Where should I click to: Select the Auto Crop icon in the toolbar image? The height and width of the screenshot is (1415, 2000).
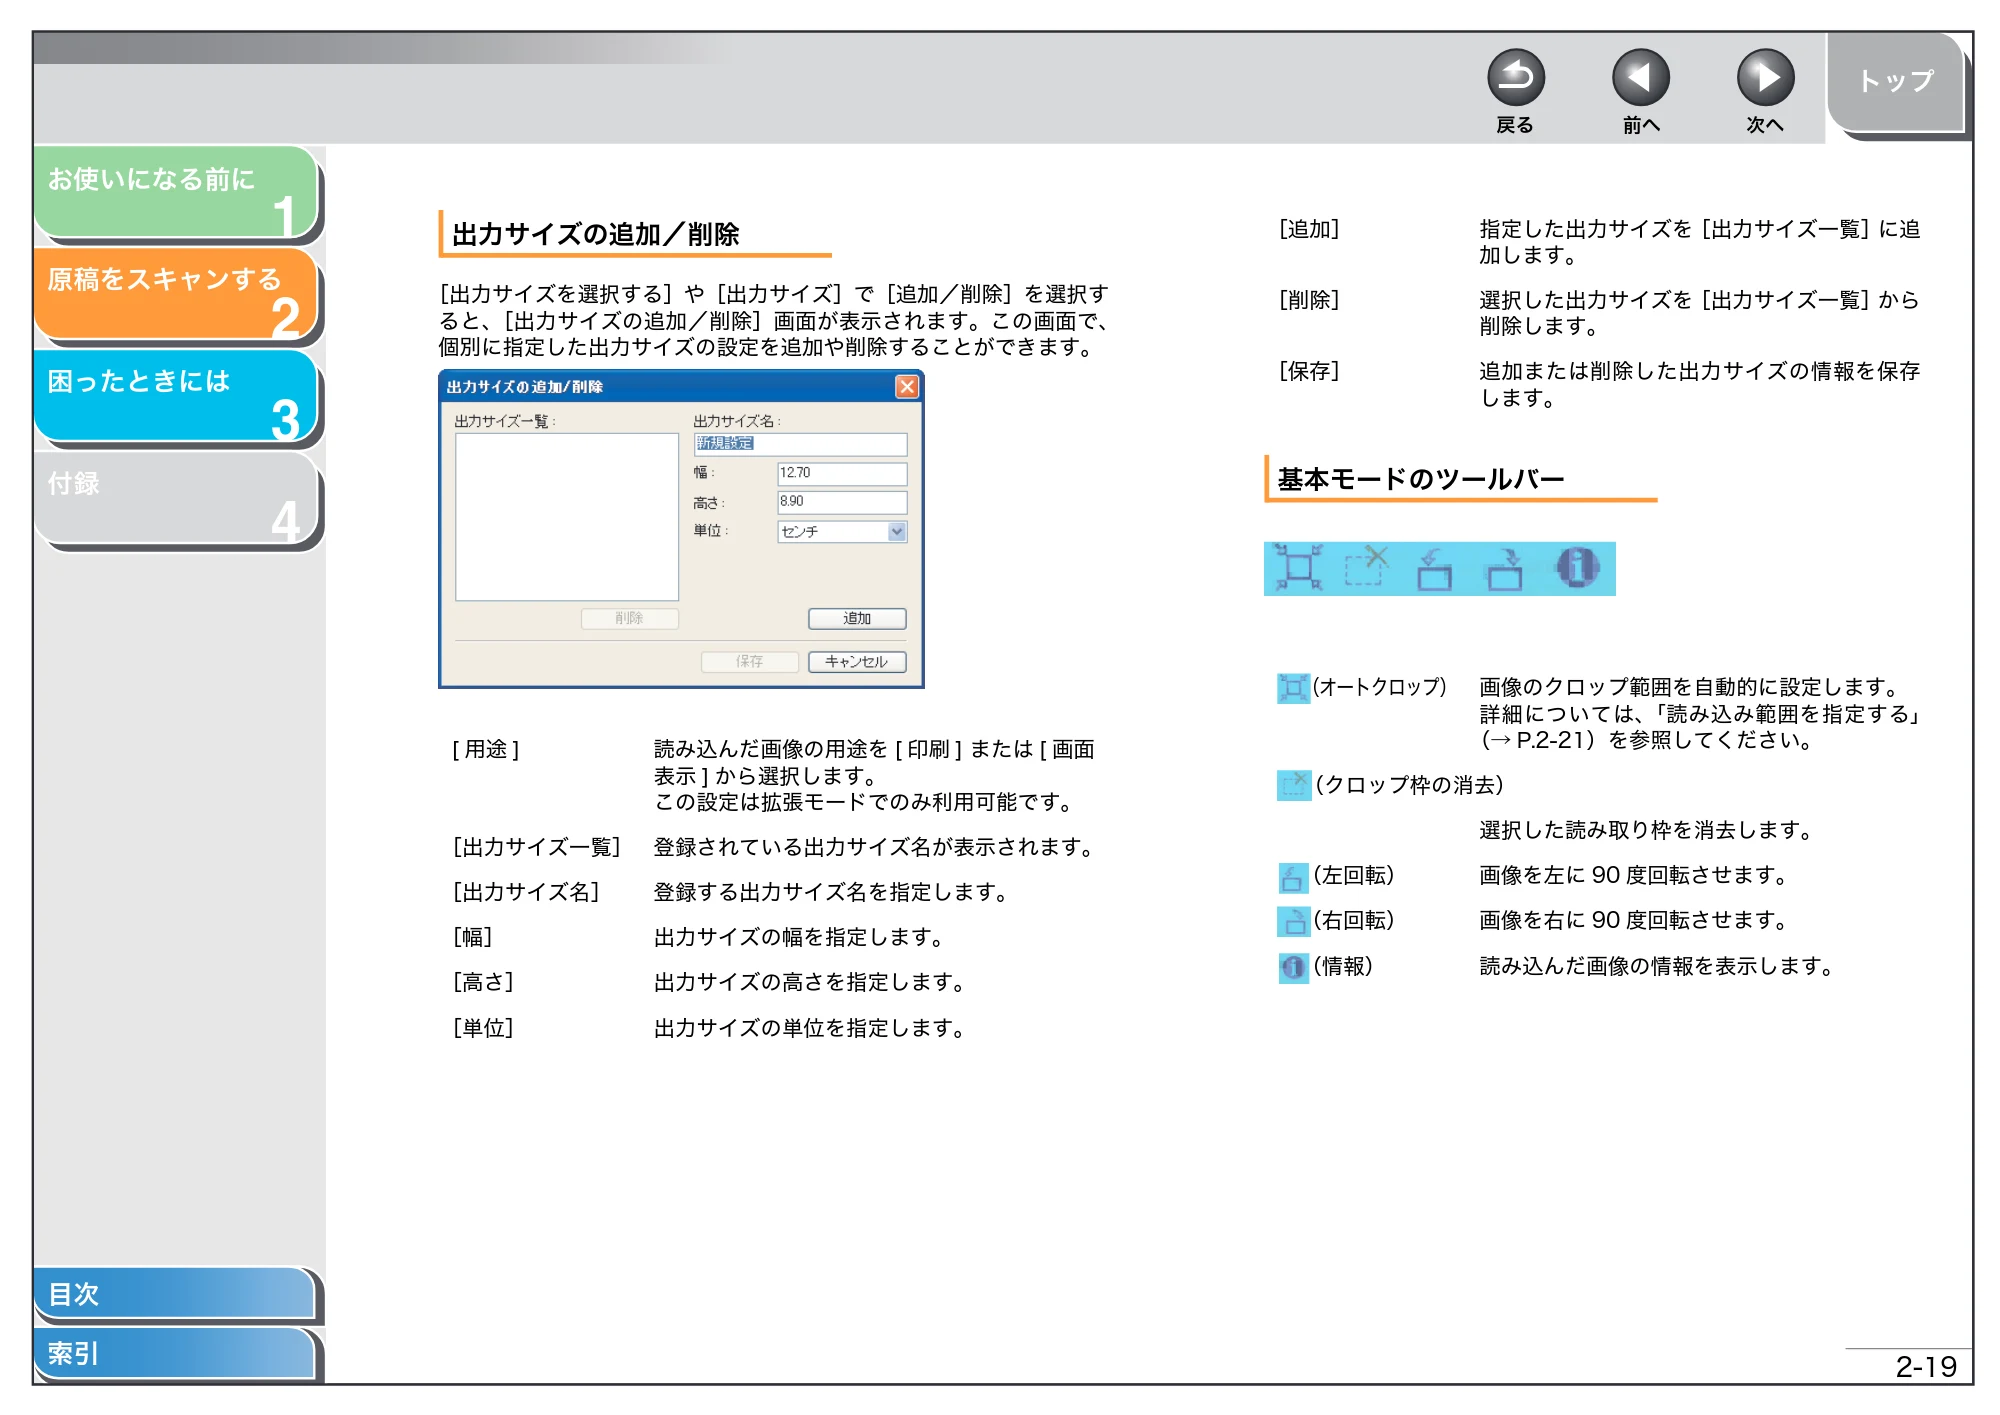pyautogui.click(x=1298, y=568)
